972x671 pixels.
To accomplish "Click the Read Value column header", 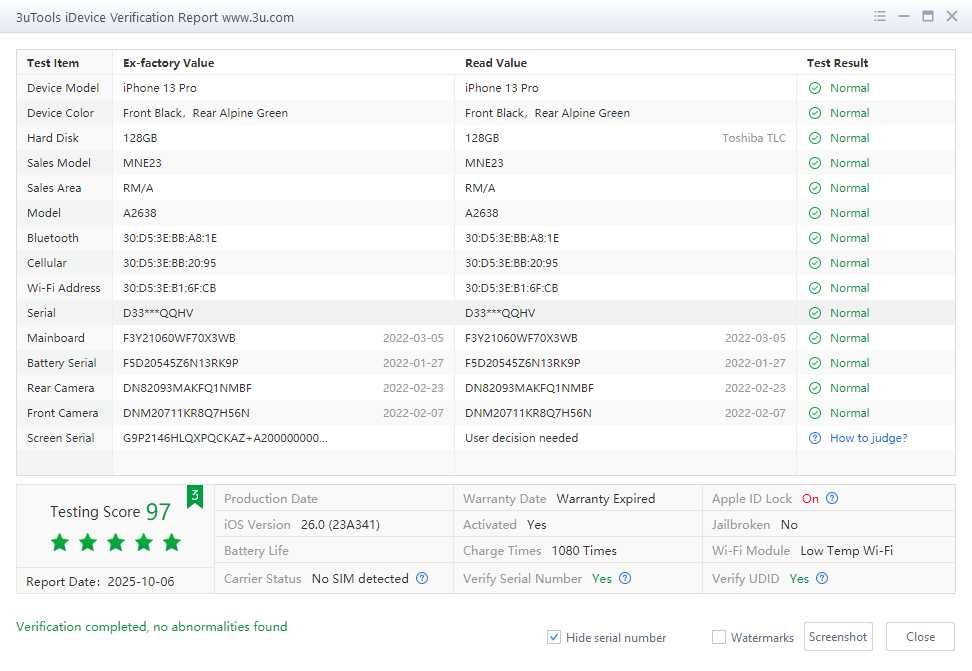I will coord(496,63).
